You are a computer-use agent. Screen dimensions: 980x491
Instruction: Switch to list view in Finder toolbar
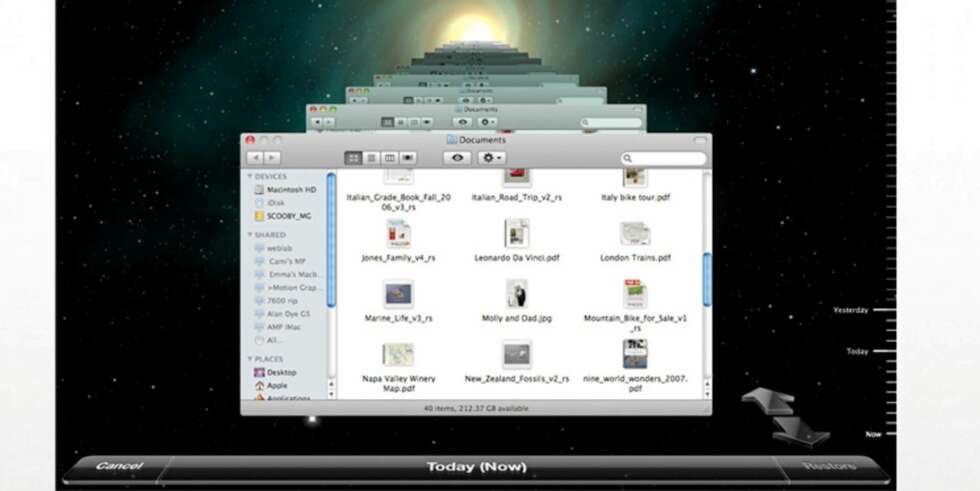pos(371,158)
